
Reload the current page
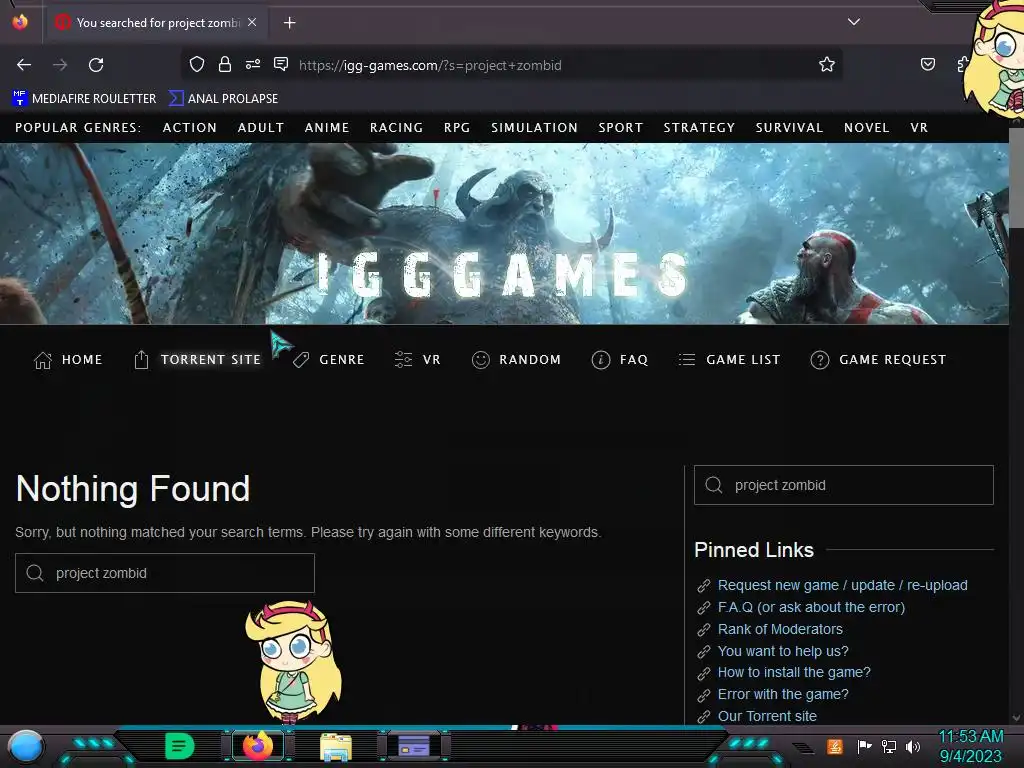tap(96, 65)
